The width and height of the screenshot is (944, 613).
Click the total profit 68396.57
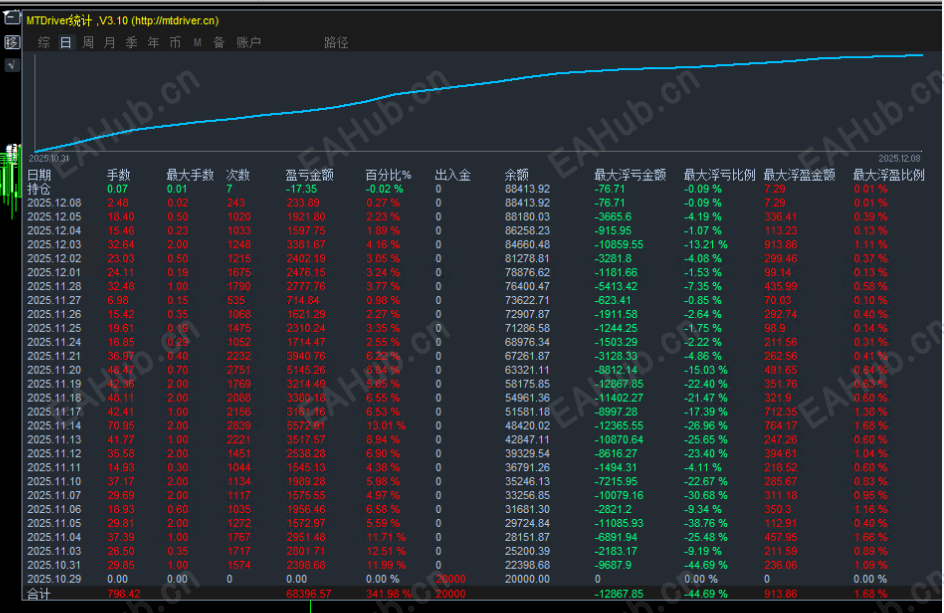click(309, 594)
